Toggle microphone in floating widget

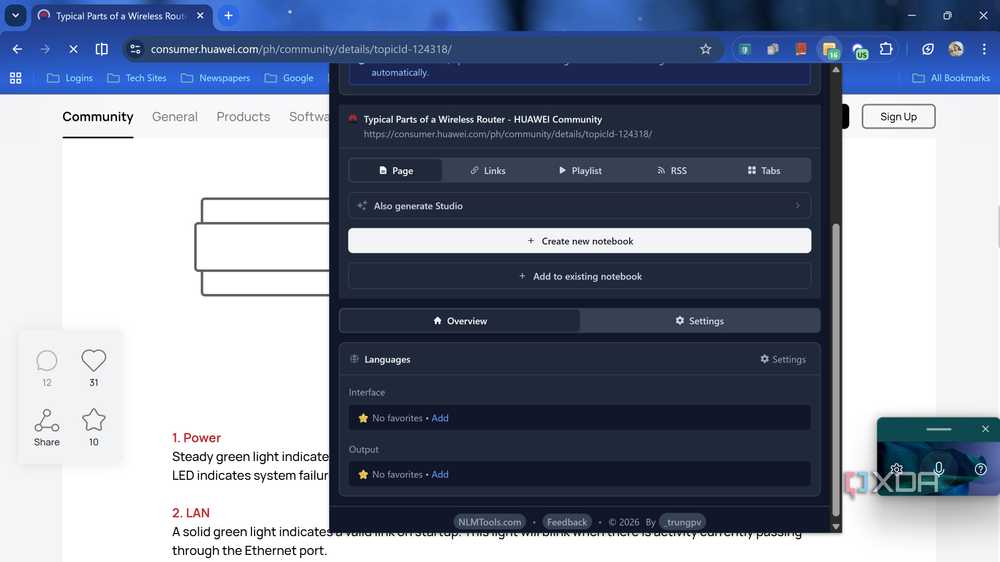pyautogui.click(x=938, y=469)
